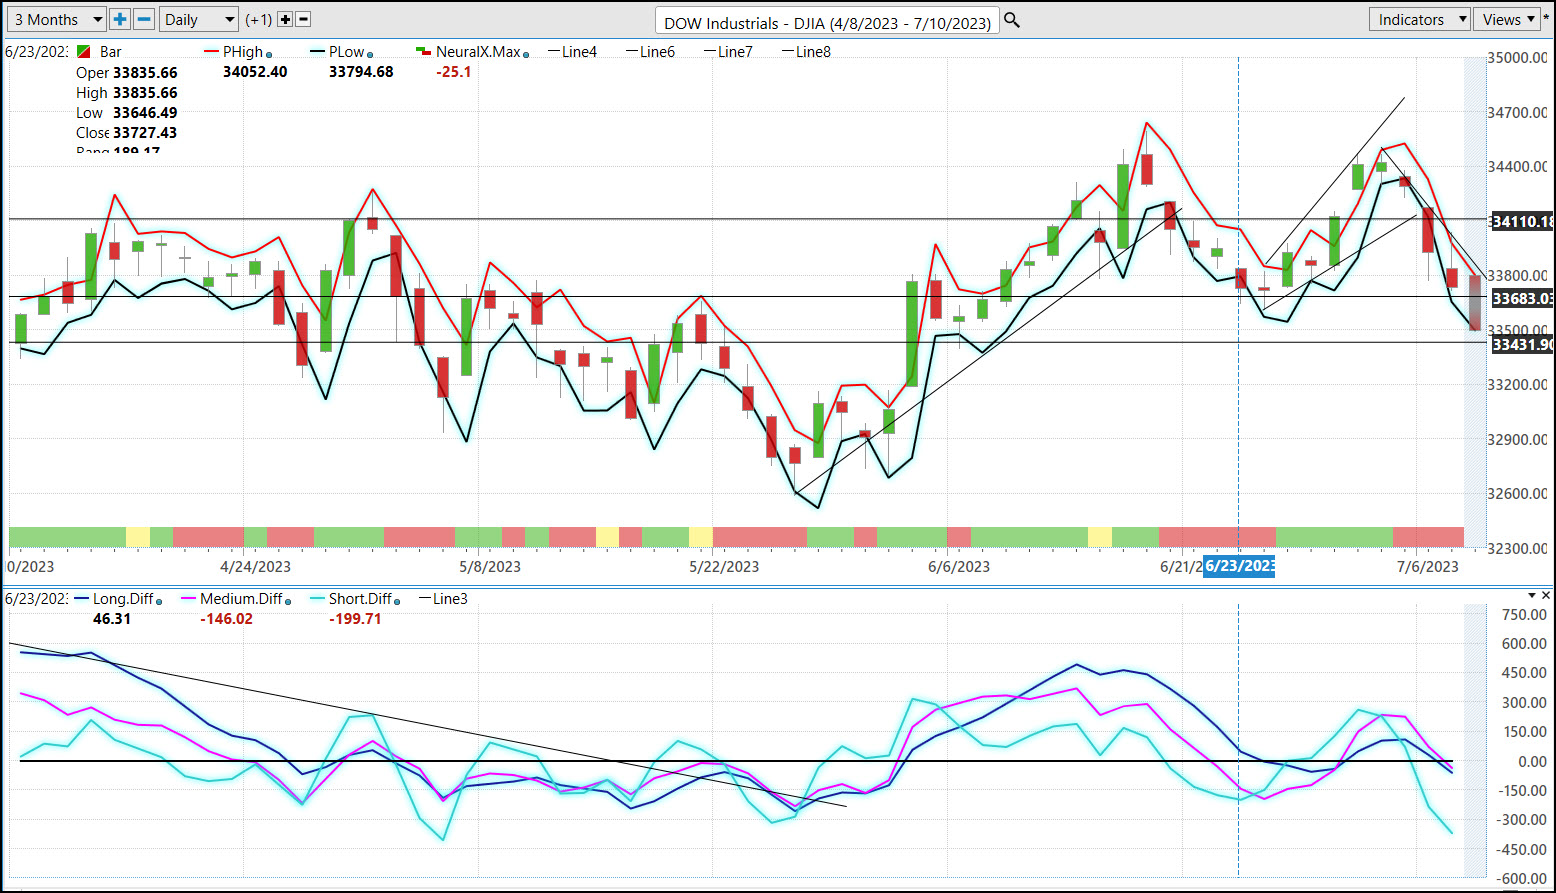This screenshot has height=893, width=1556.
Task: Open the Daily interval dropdown
Action: tap(199, 19)
